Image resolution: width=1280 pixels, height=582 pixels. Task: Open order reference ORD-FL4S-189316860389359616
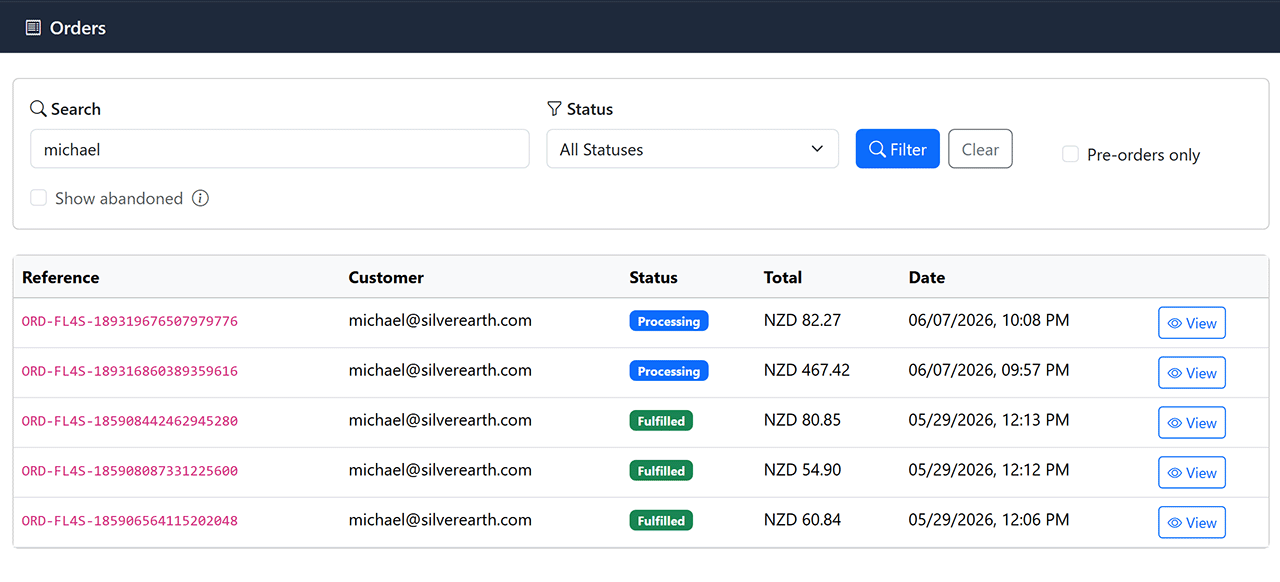(x=130, y=371)
